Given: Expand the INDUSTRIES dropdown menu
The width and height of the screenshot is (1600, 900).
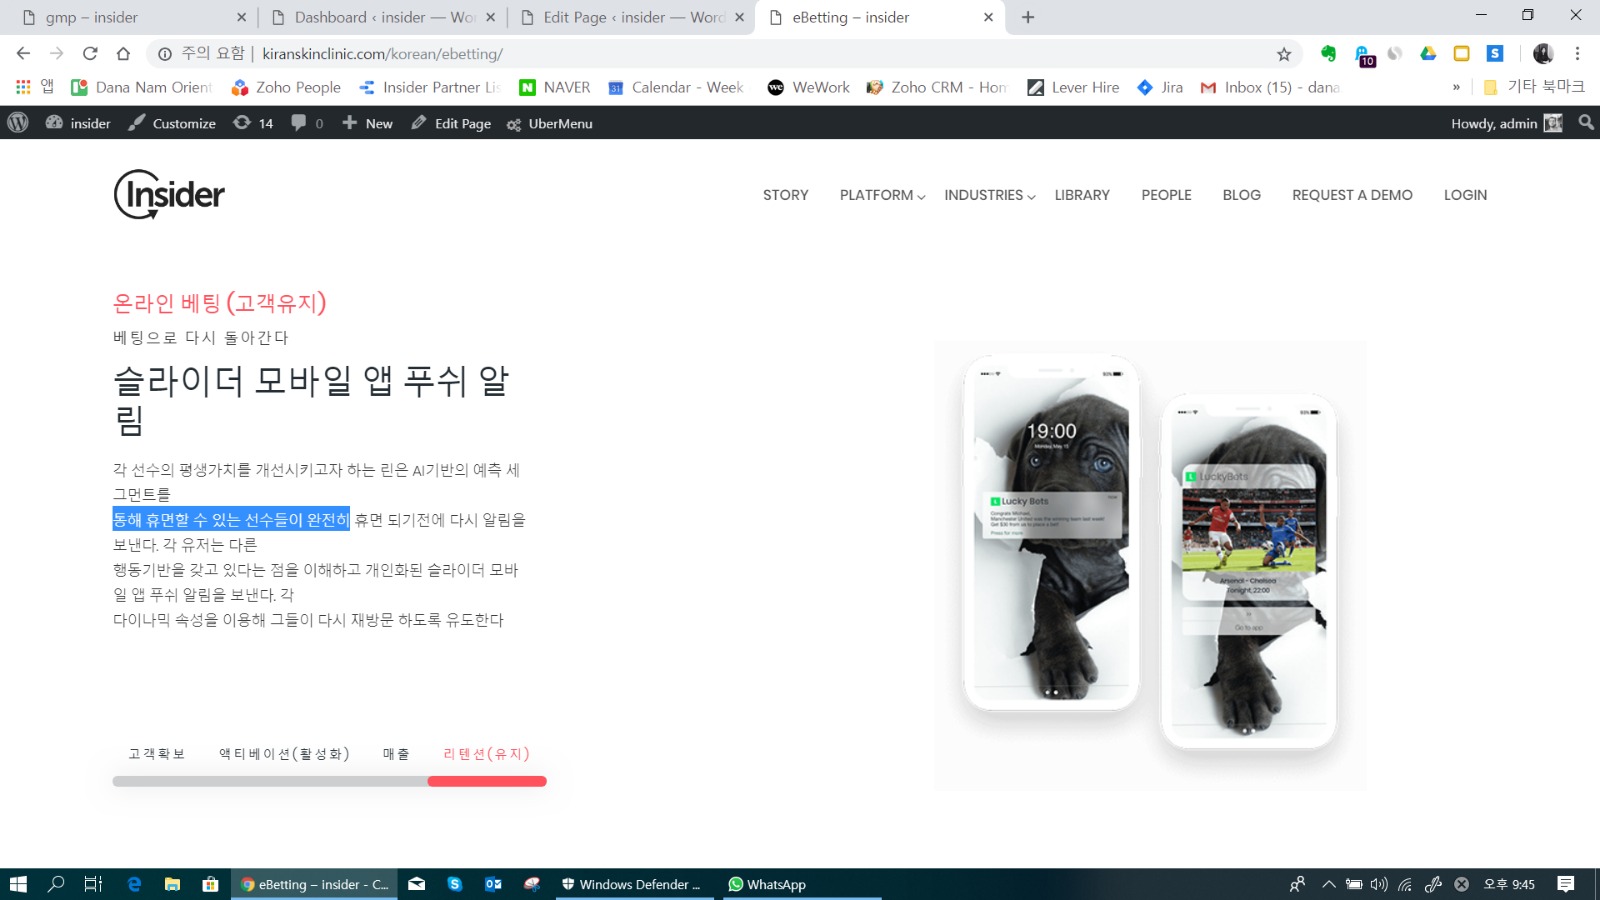Looking at the screenshot, I should pos(989,195).
